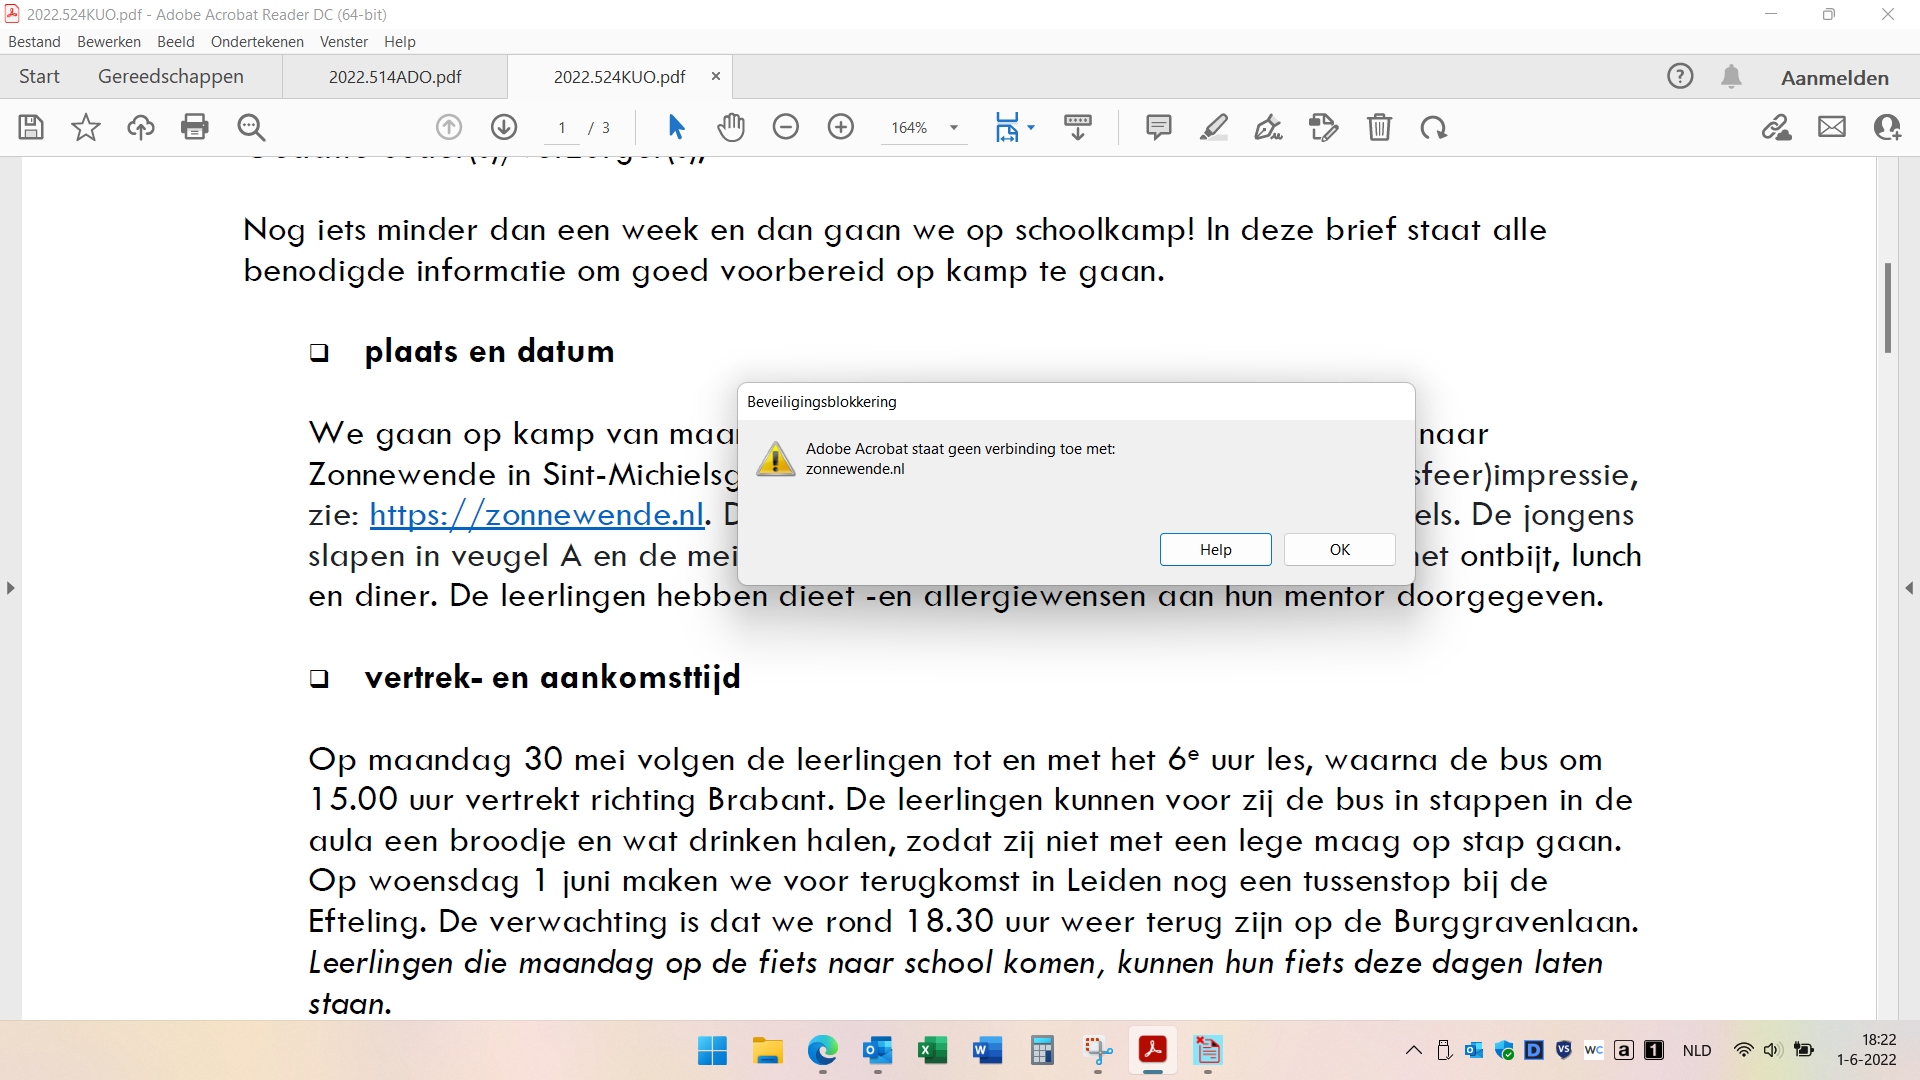The height and width of the screenshot is (1080, 1920).
Task: Click the Save file icon
Action: 31,127
